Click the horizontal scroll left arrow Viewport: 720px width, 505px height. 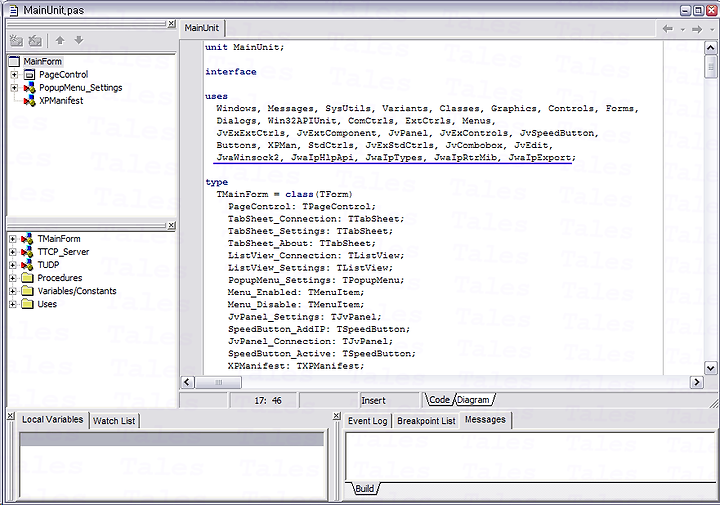(187, 382)
